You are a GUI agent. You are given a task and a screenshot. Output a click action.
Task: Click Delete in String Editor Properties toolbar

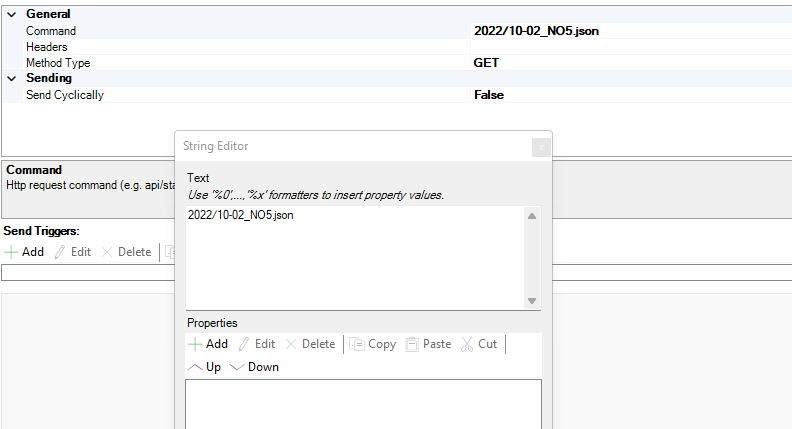pyautogui.click(x=310, y=344)
